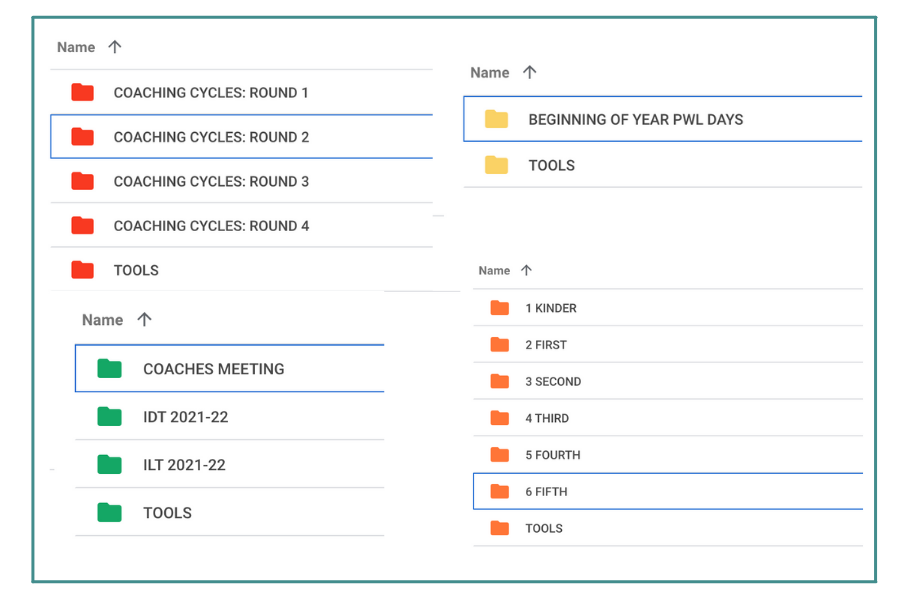
Task: Select the red Coaching Cycles: Round 3 folder icon
Action: 83,181
